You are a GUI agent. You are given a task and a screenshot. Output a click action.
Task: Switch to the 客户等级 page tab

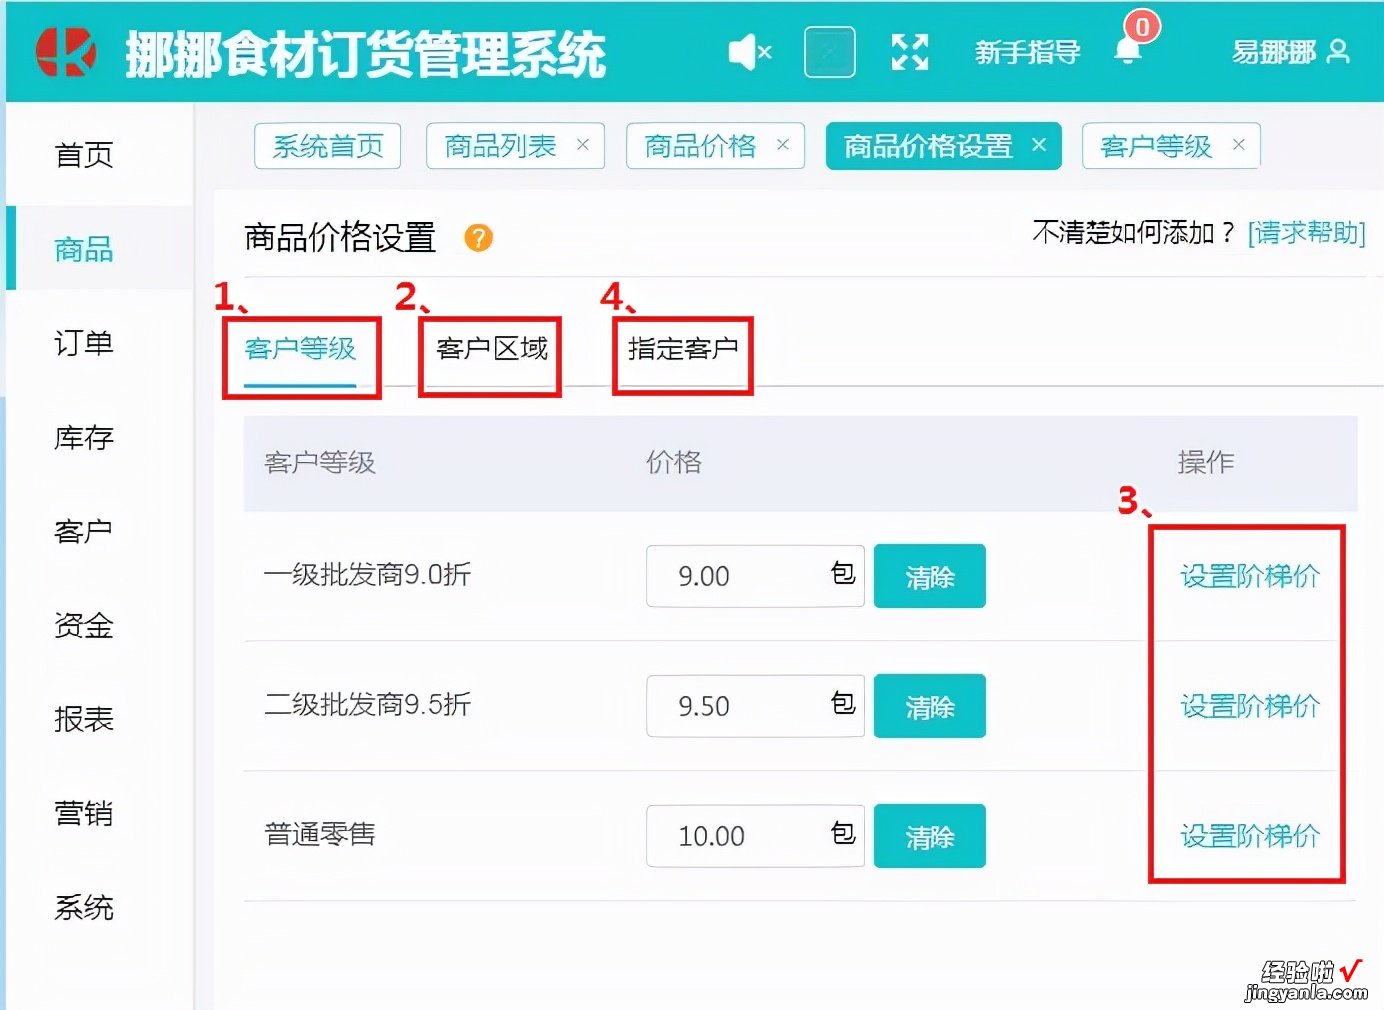1156,146
